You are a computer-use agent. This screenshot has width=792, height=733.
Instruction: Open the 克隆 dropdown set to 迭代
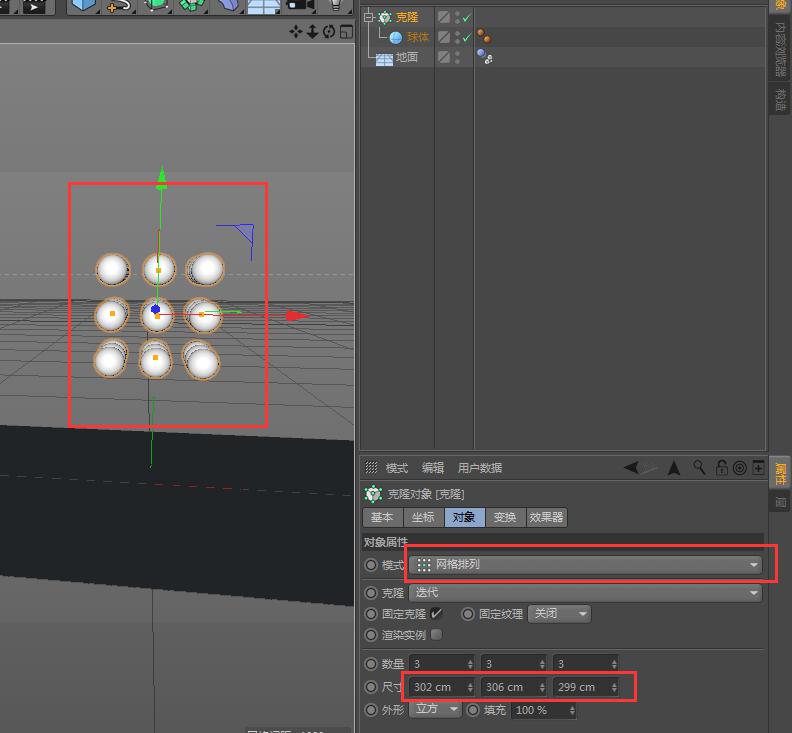click(586, 593)
